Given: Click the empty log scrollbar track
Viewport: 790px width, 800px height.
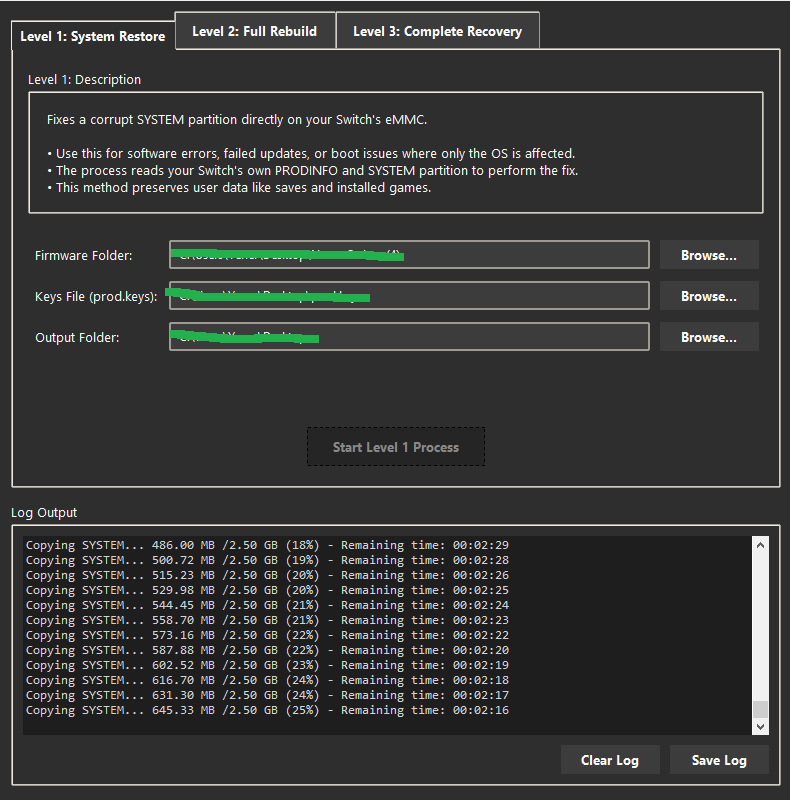Looking at the screenshot, I should pos(760,620).
